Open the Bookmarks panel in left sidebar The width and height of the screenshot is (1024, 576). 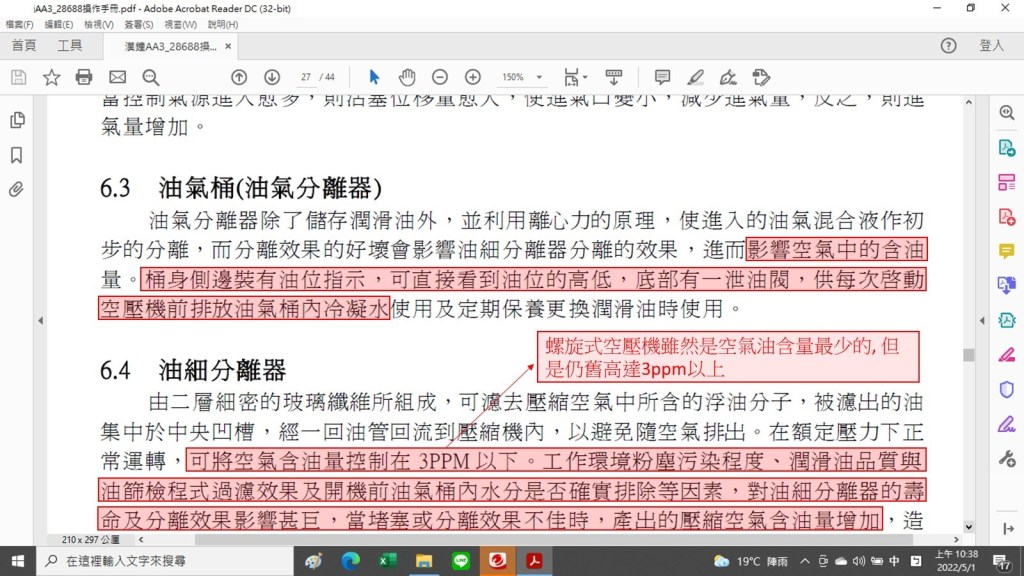[x=17, y=155]
